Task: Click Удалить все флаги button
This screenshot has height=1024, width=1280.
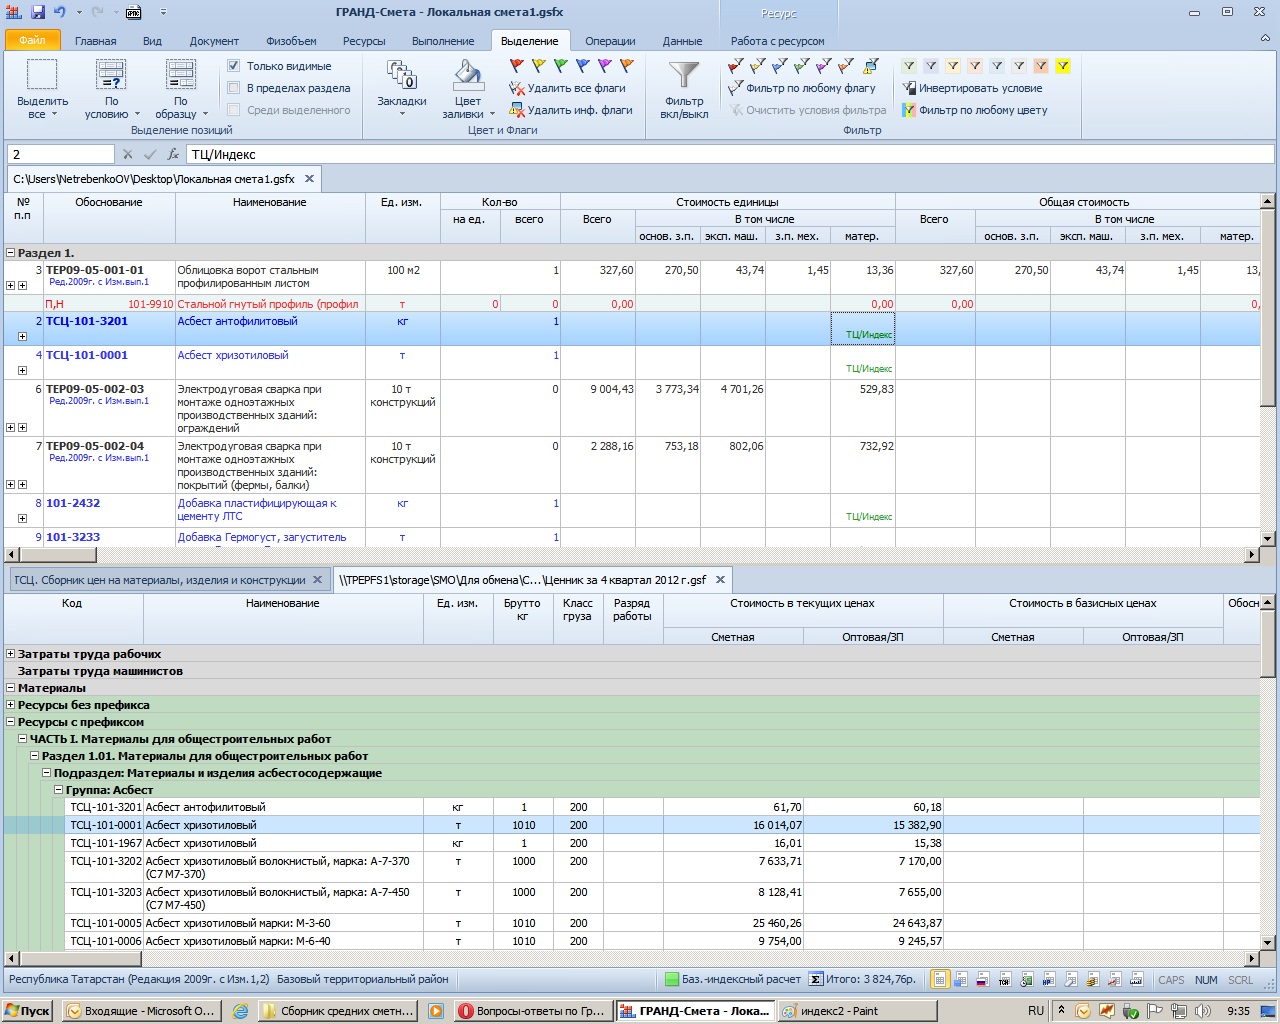Action: pos(568,88)
